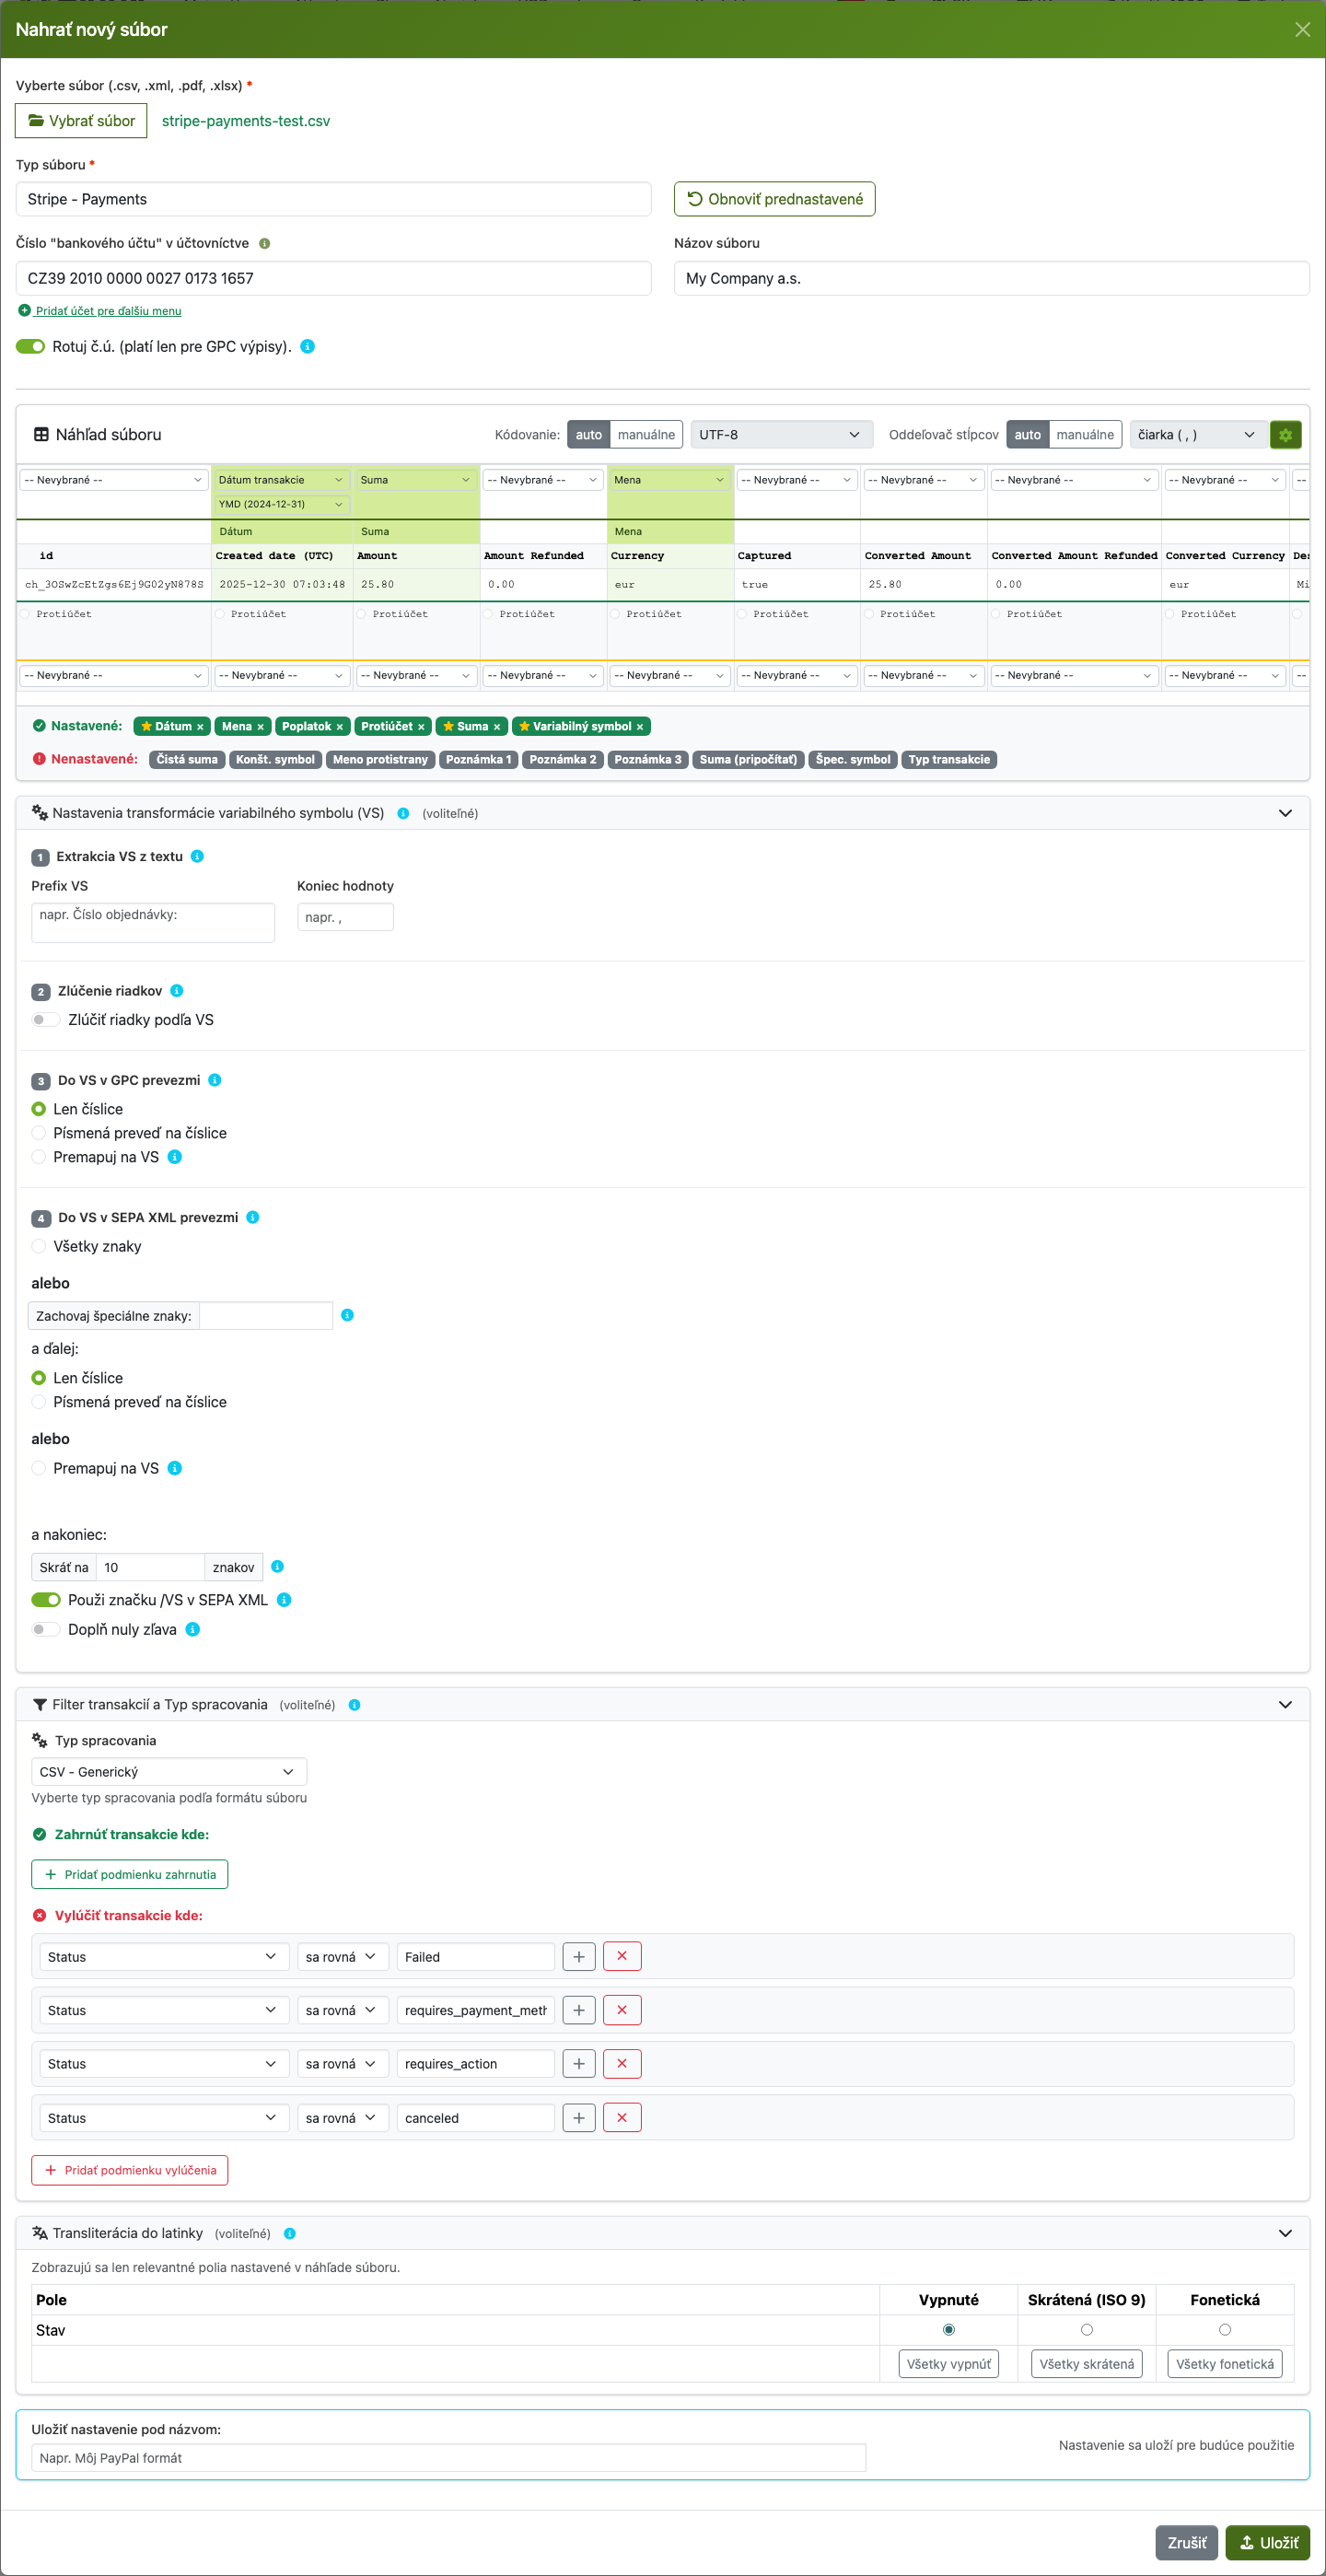This screenshot has height=2576, width=1326.
Task: Remove the Poplatok tag with its x icon
Action: pyautogui.click(x=340, y=727)
